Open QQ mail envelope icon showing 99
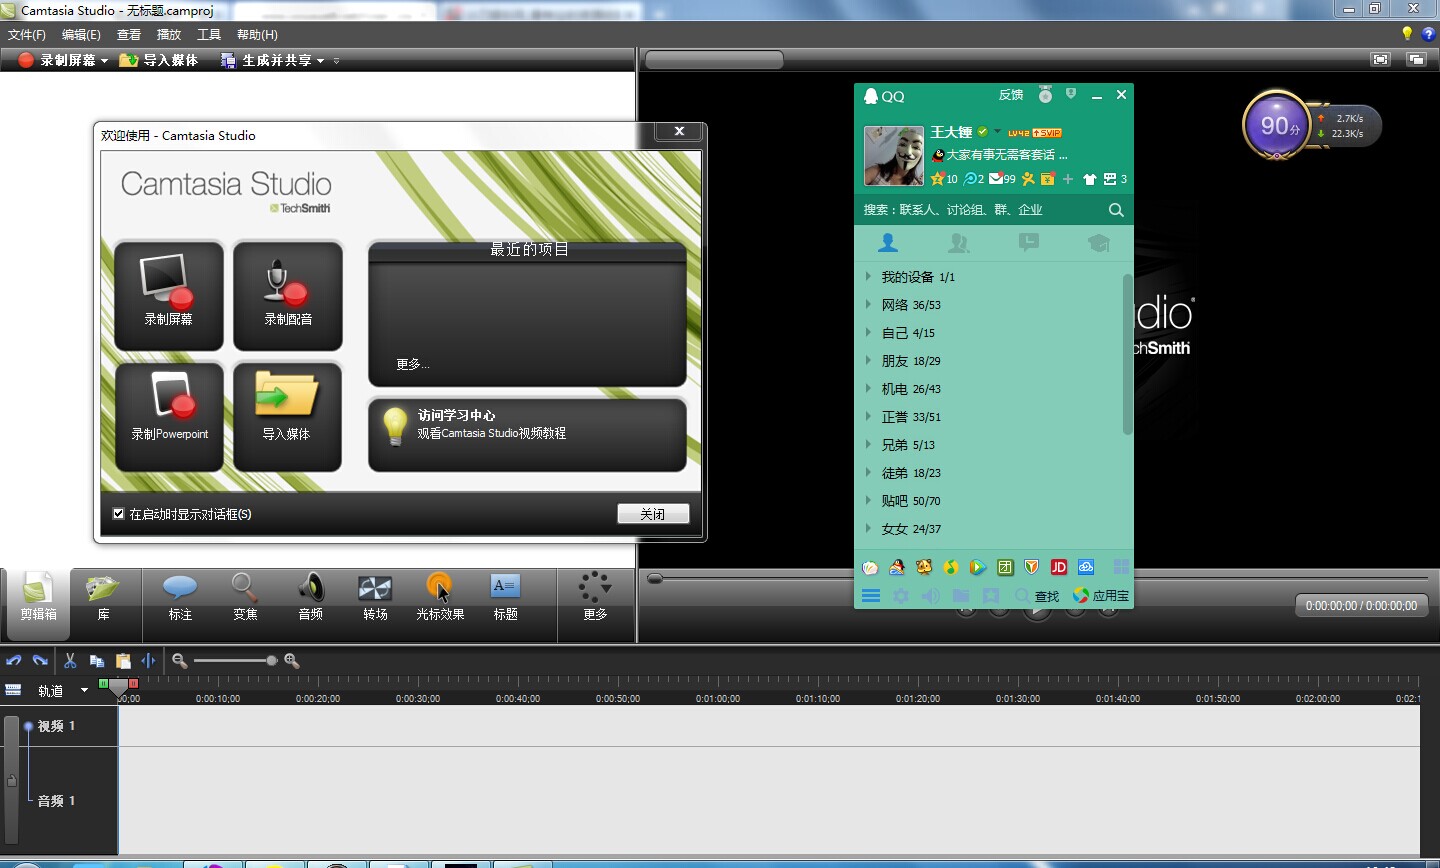This screenshot has width=1440, height=868. [x=1002, y=179]
